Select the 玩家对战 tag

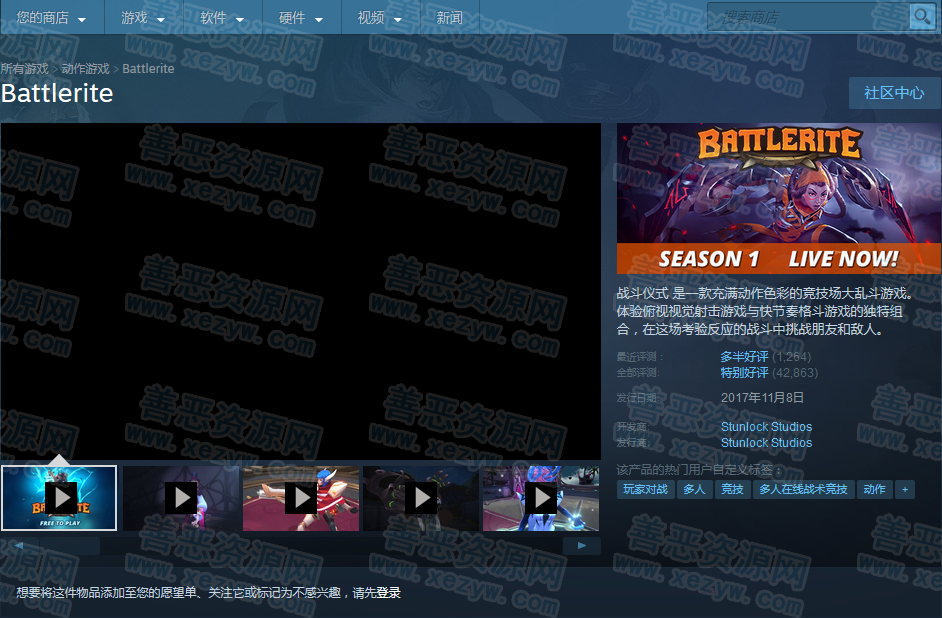tap(645, 489)
